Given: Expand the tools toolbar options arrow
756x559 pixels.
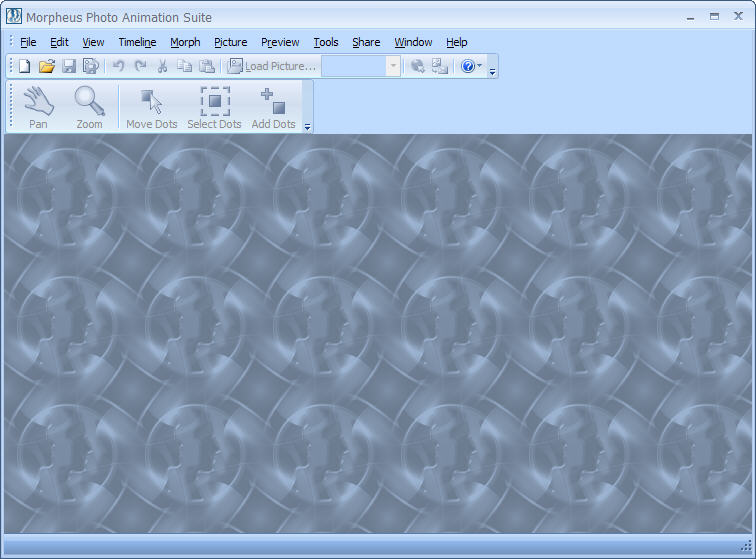Looking at the screenshot, I should coord(308,127).
